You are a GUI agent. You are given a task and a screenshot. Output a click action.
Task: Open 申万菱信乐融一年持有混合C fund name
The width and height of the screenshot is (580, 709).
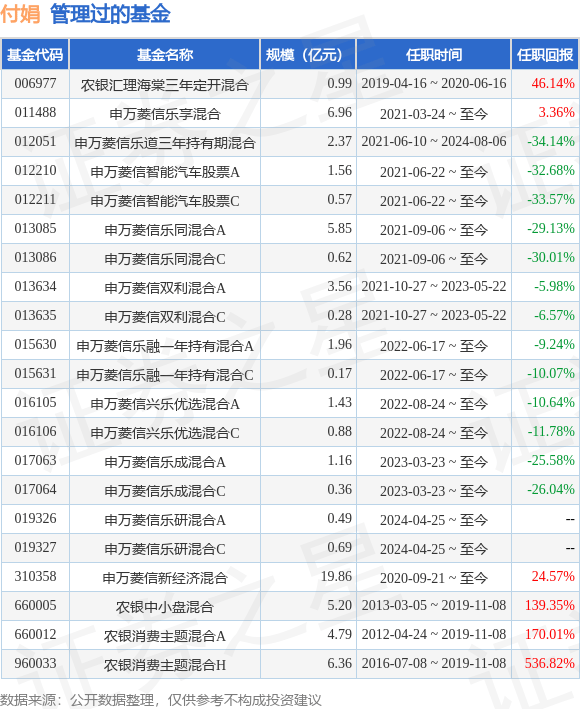(x=165, y=374)
